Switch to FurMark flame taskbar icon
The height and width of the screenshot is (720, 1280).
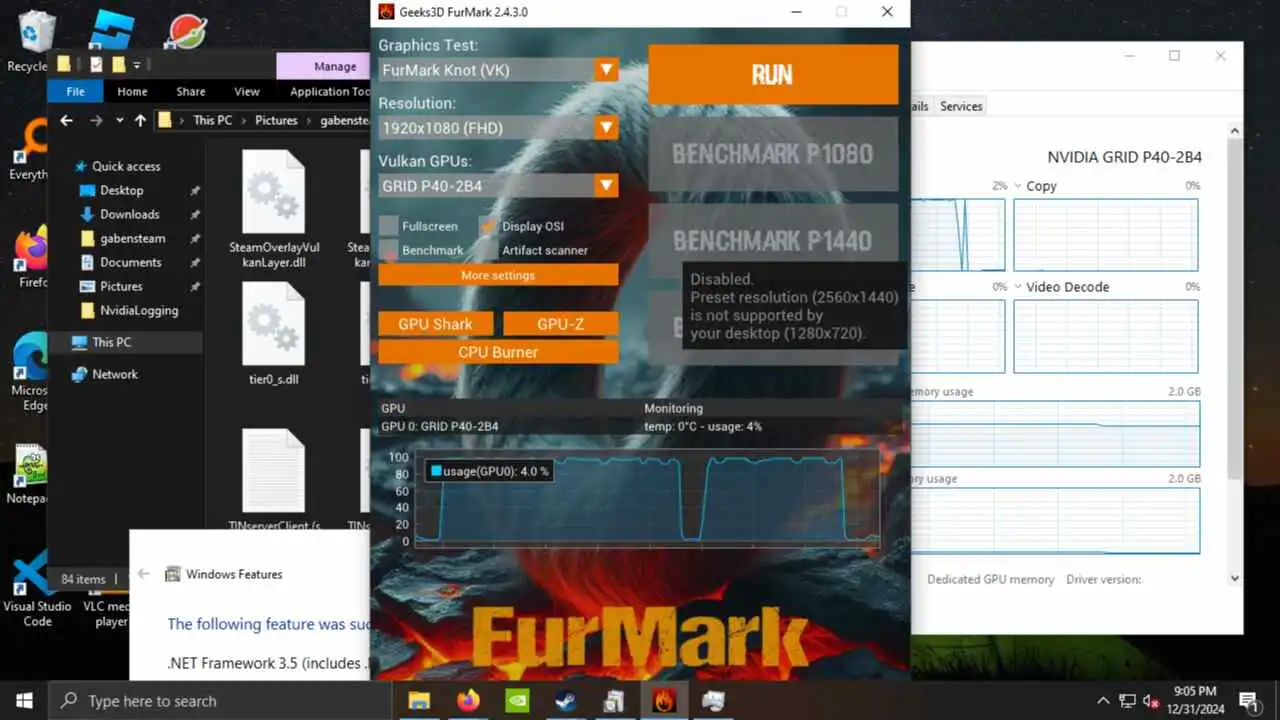tap(664, 701)
